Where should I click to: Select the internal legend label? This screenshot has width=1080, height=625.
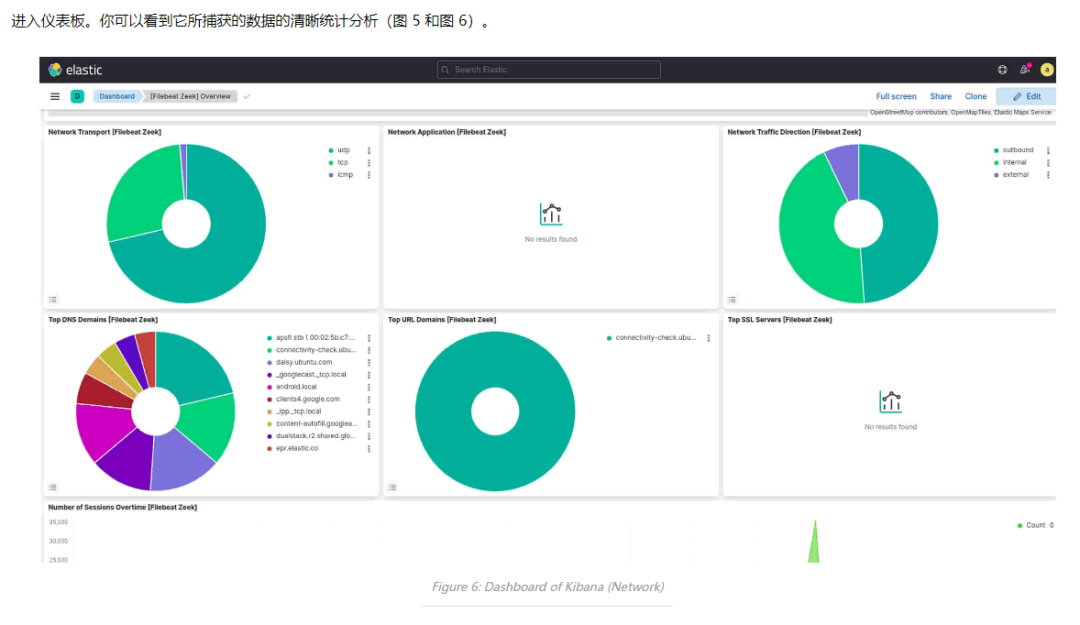[x=1015, y=163]
